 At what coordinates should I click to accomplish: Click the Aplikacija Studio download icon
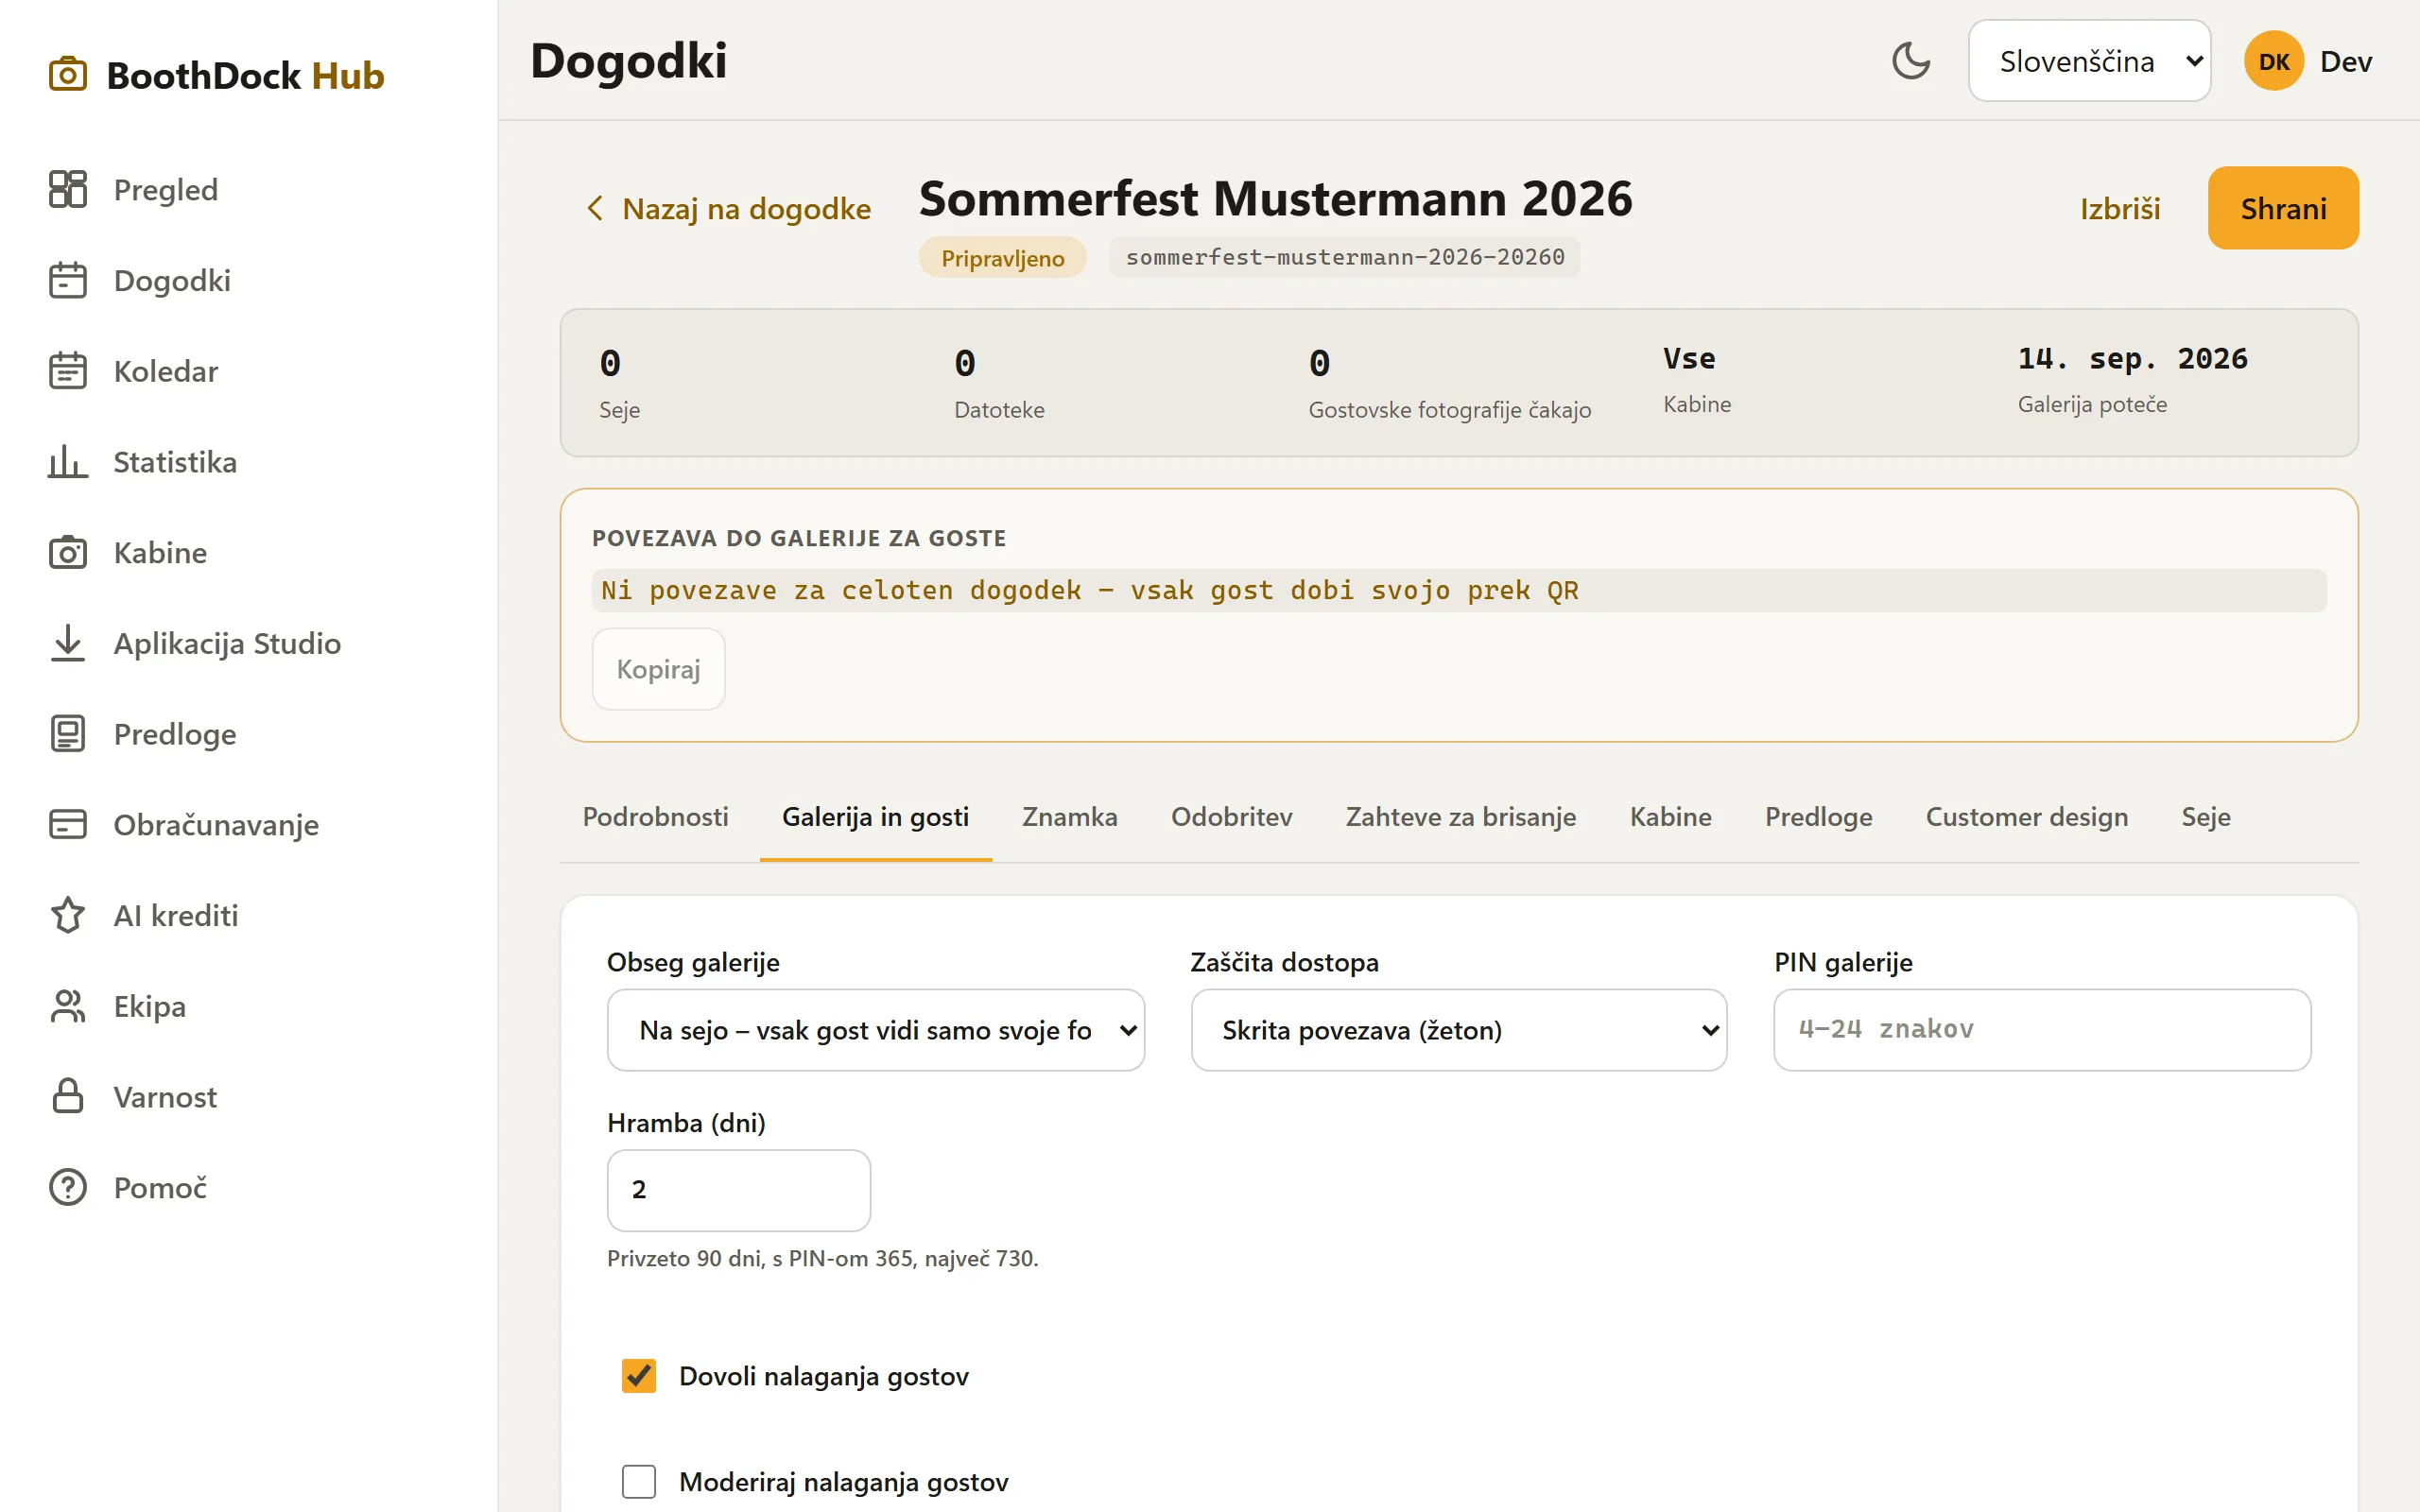[68, 643]
